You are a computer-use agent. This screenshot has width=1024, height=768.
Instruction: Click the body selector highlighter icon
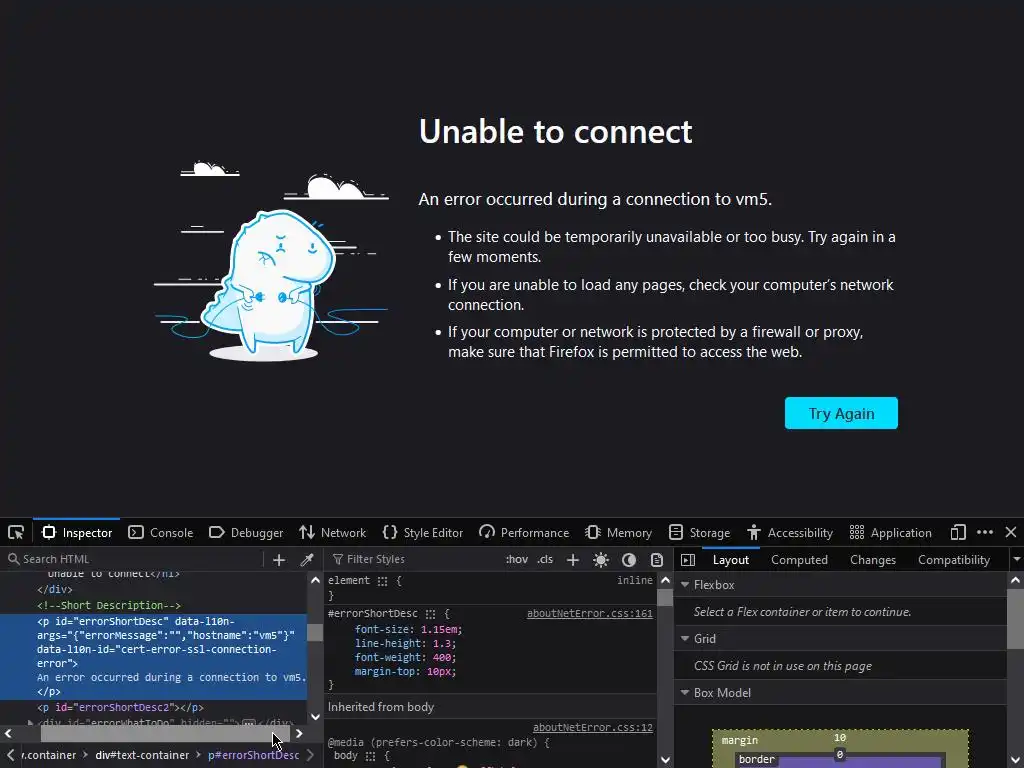[370, 756]
